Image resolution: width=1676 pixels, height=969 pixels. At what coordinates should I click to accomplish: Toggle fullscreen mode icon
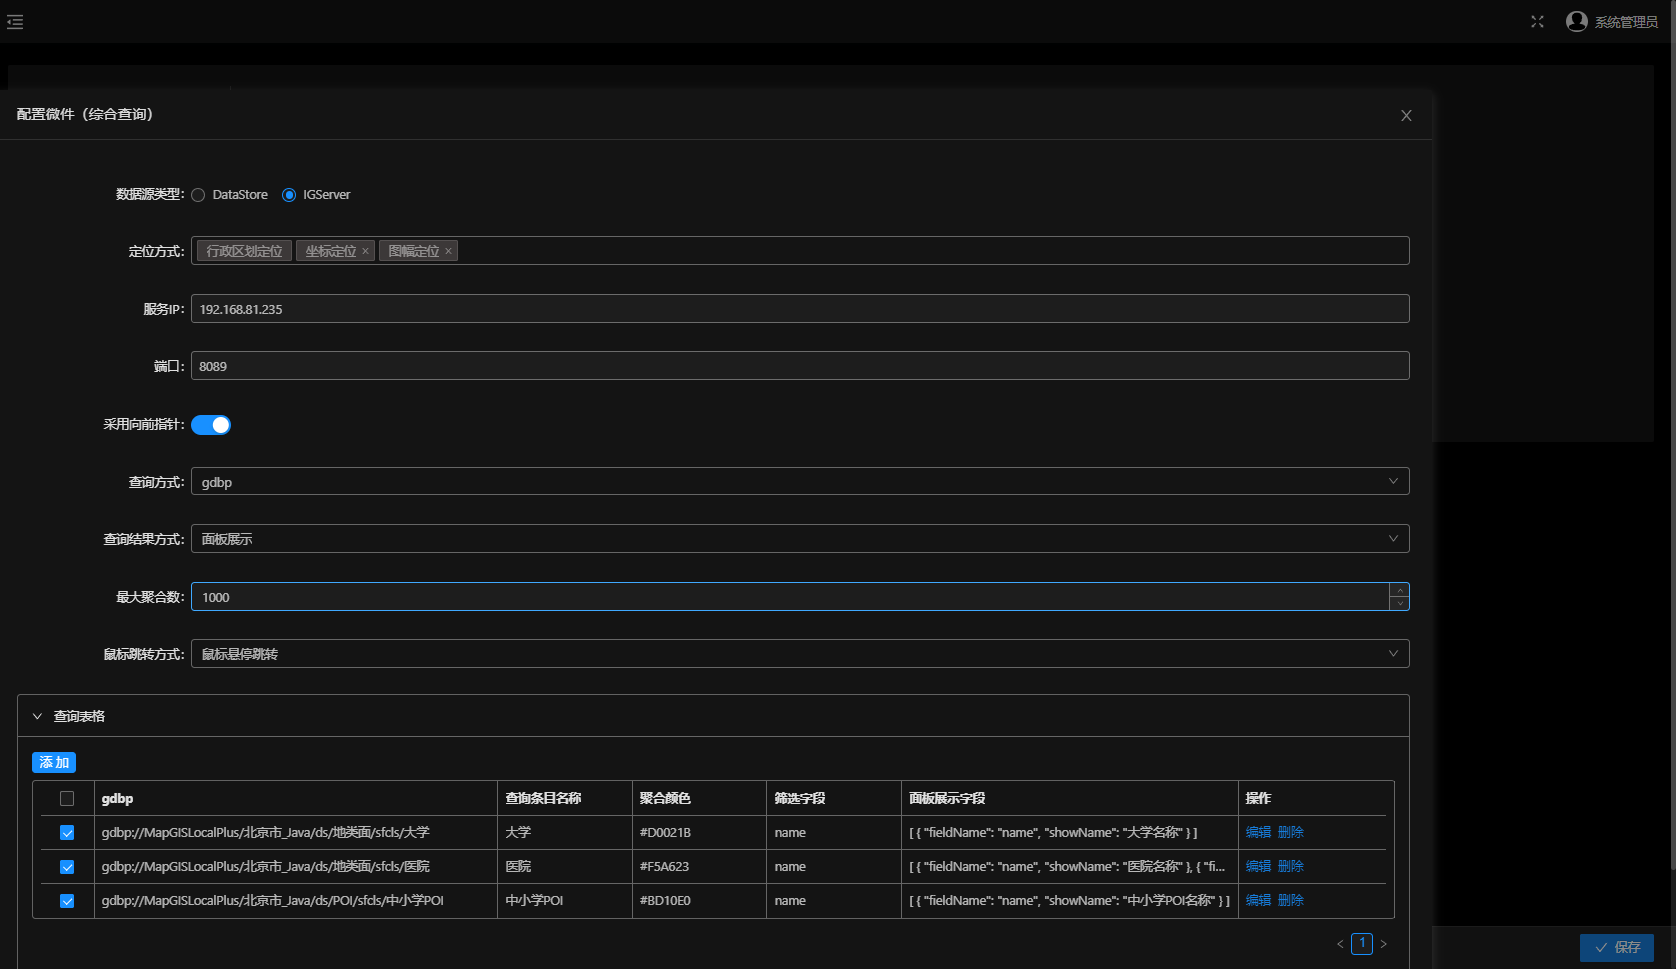[x=1537, y=22]
